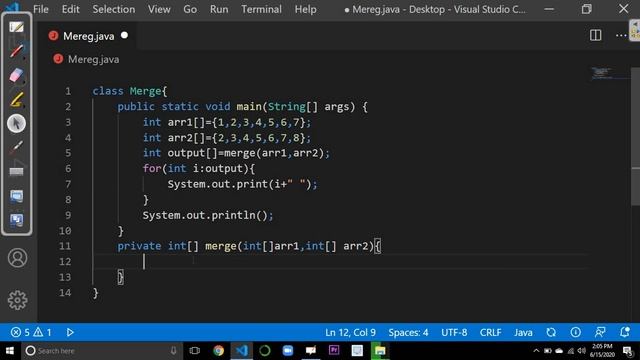Open the Run menu

[x=219, y=9]
